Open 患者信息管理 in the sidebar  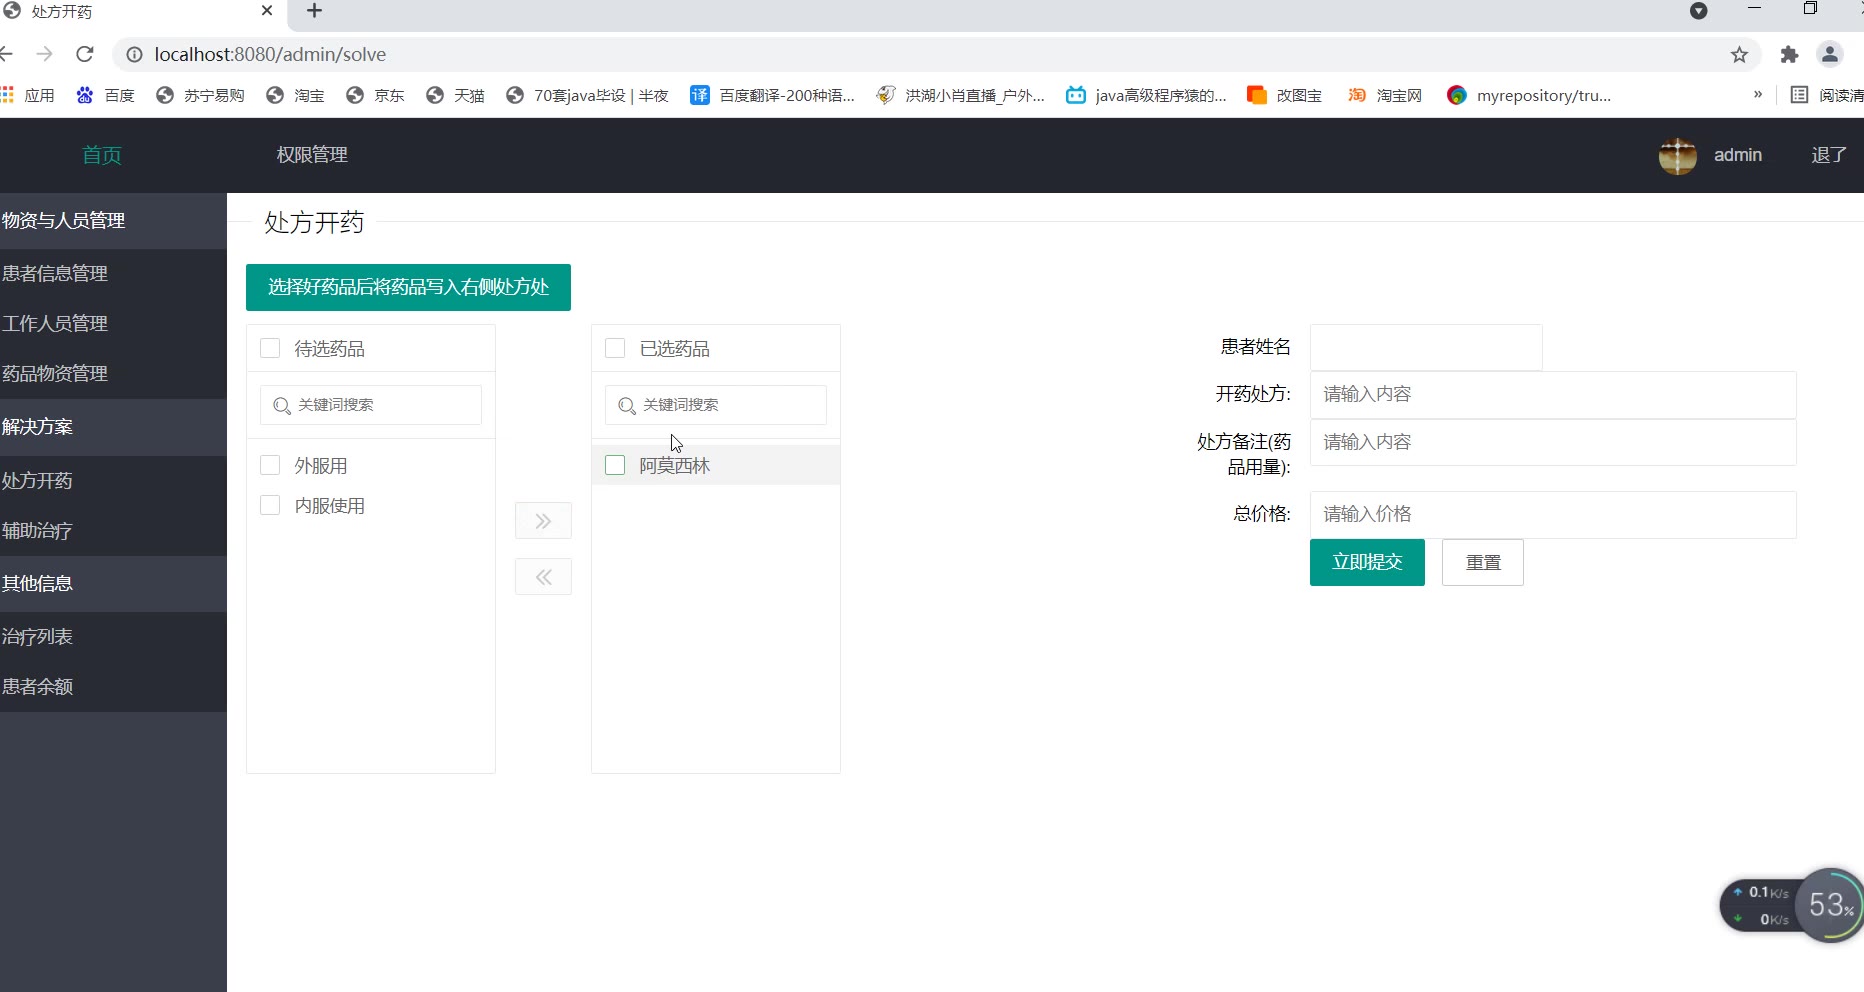click(113, 274)
